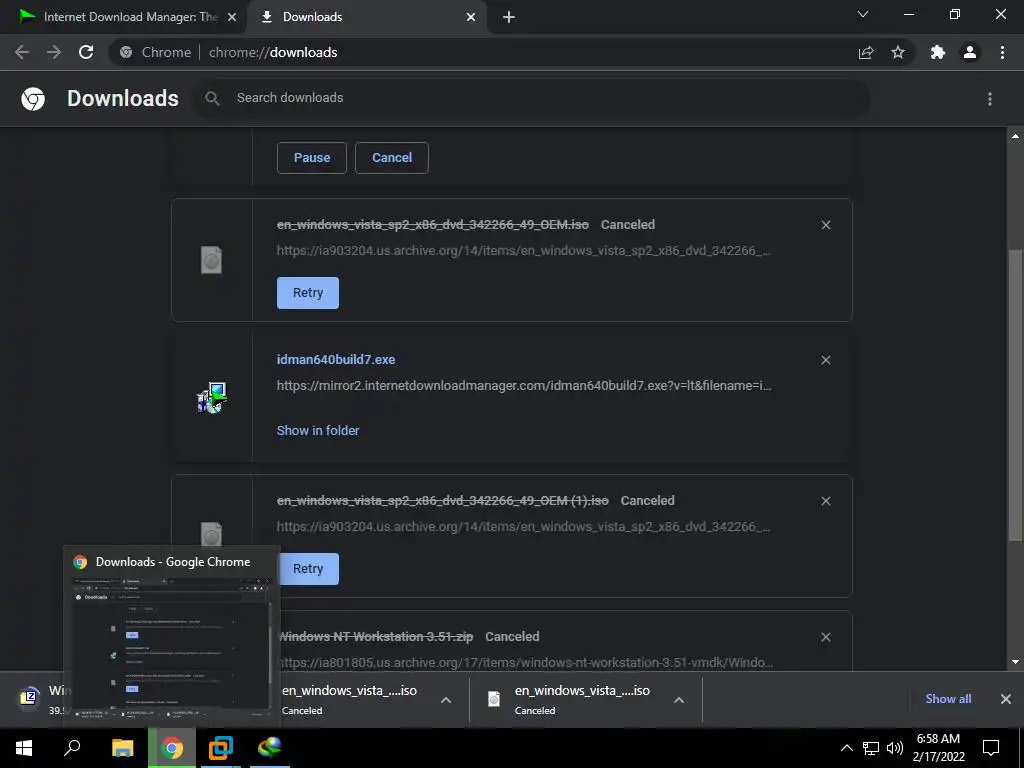Retry en_windows_vista OEM.iso download

click(308, 293)
